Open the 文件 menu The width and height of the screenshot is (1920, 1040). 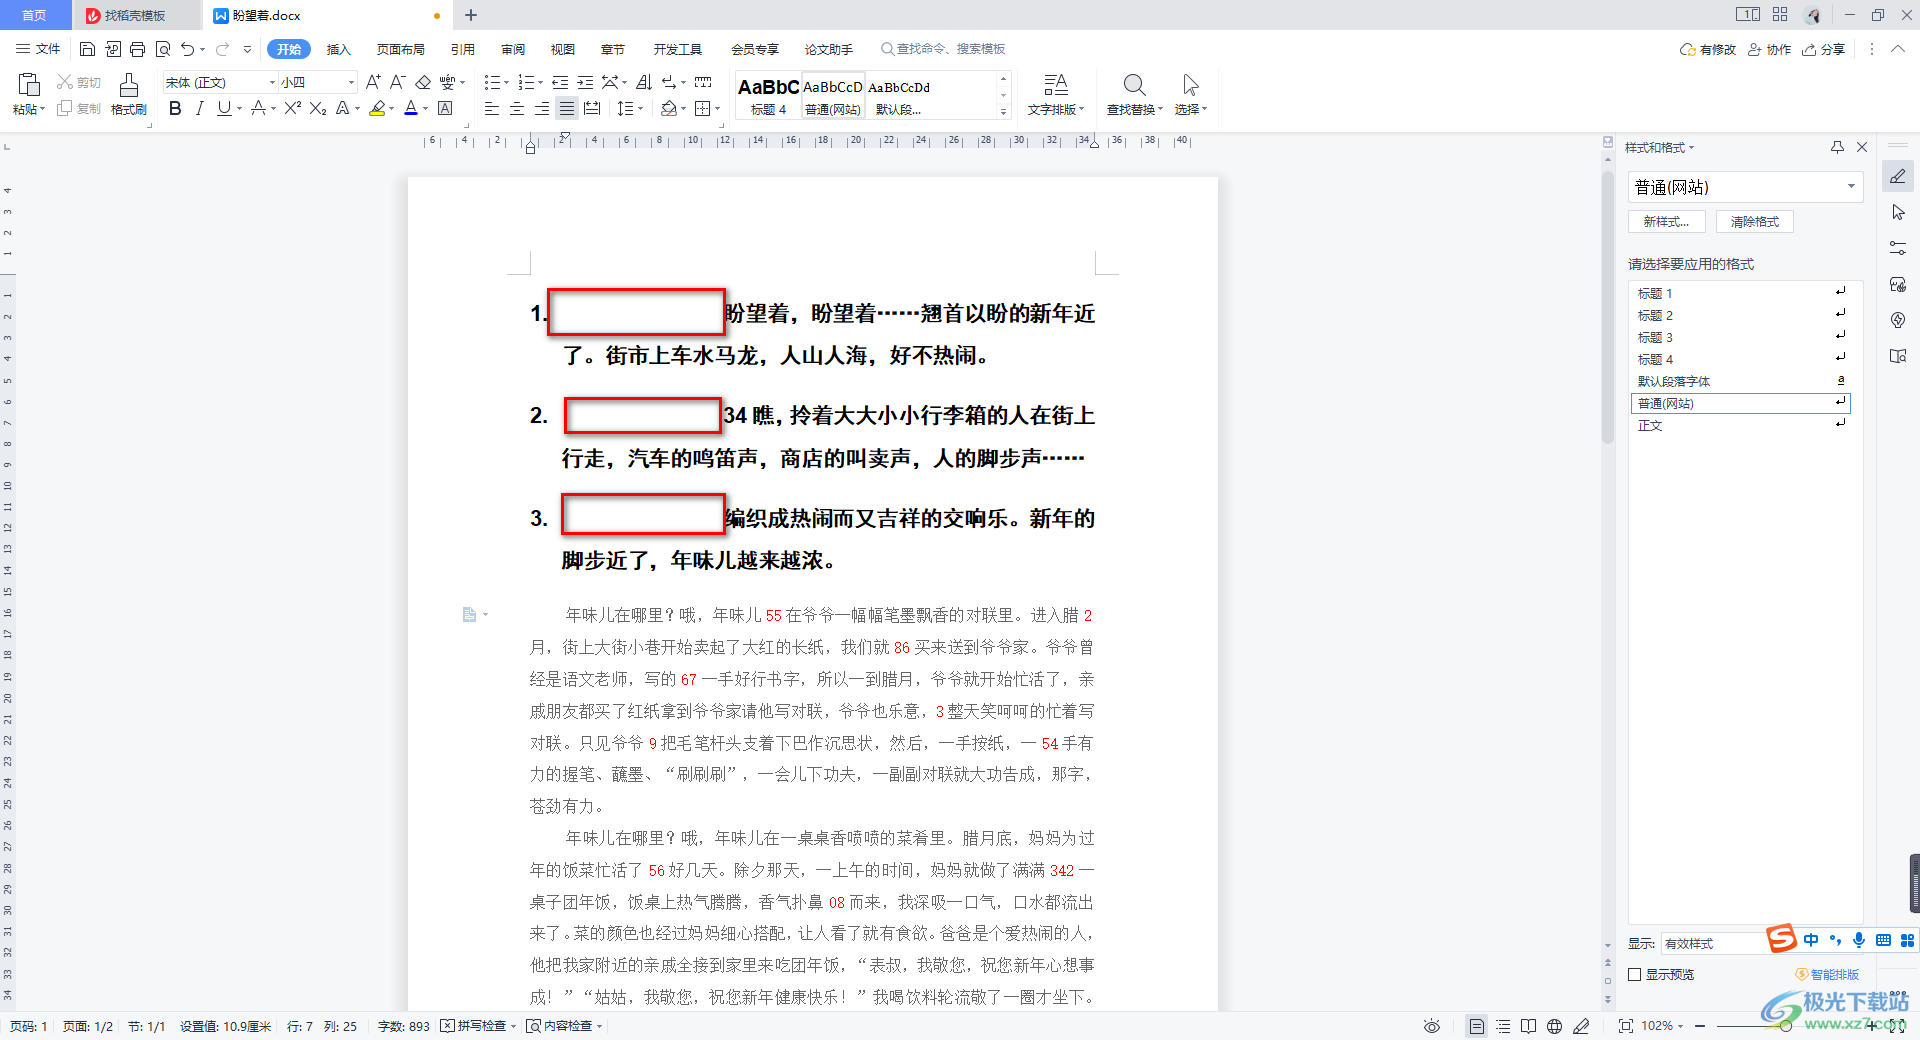click(x=38, y=49)
